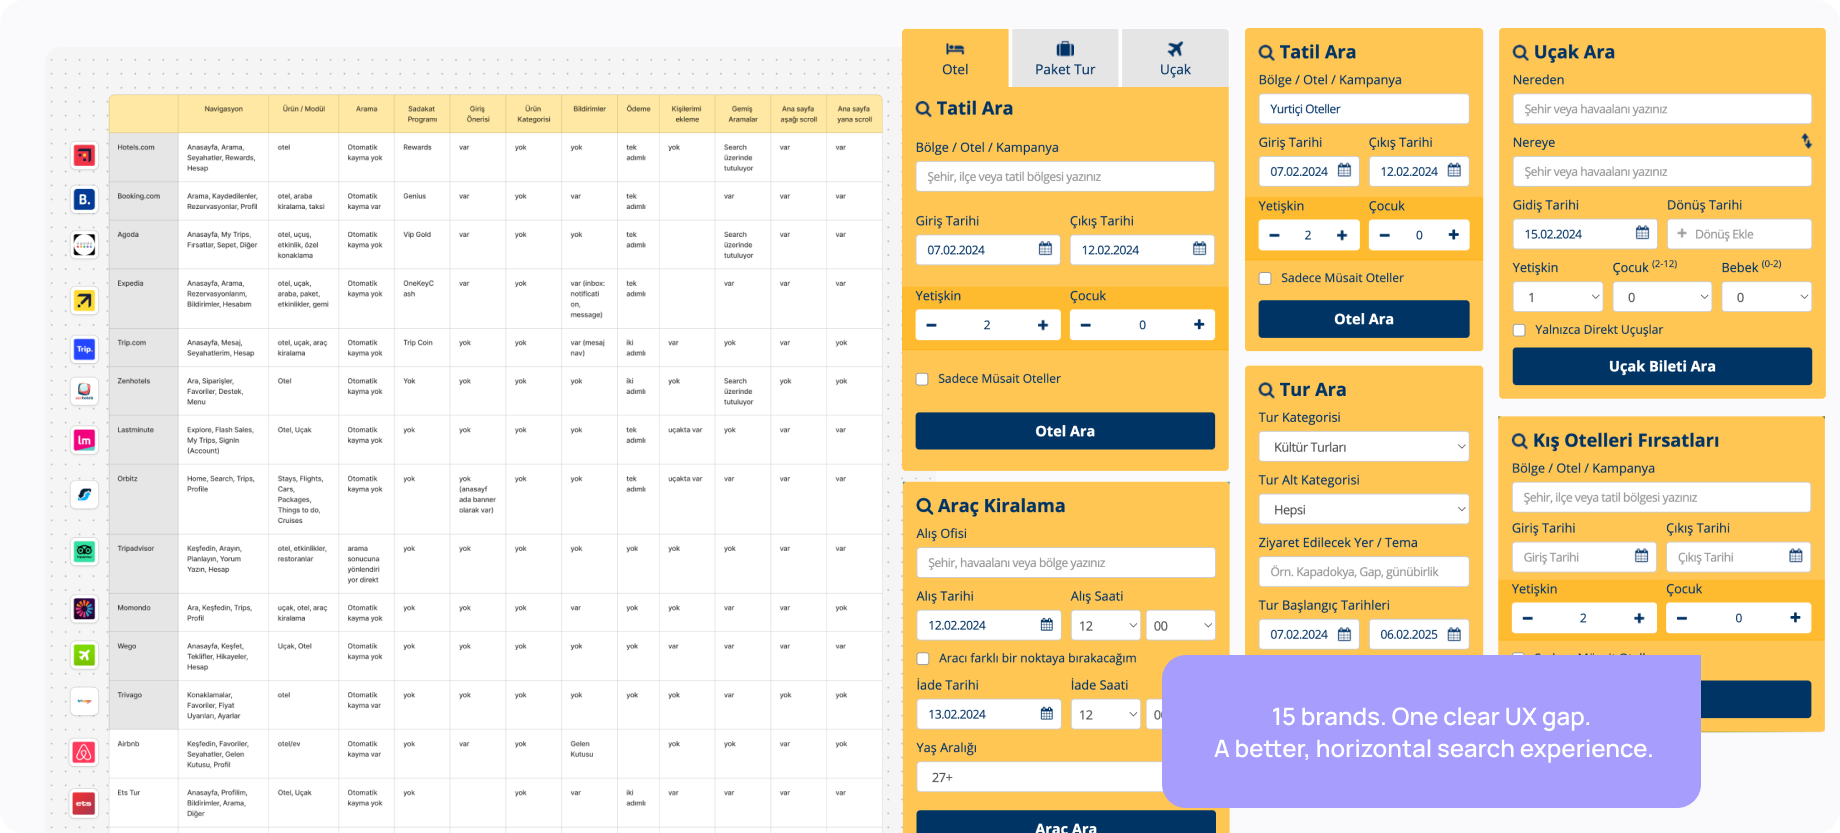The image size is (1840, 833).
Task: Open calendar icon for İade Tarihi 13.02.2024
Action: pyautogui.click(x=1046, y=714)
